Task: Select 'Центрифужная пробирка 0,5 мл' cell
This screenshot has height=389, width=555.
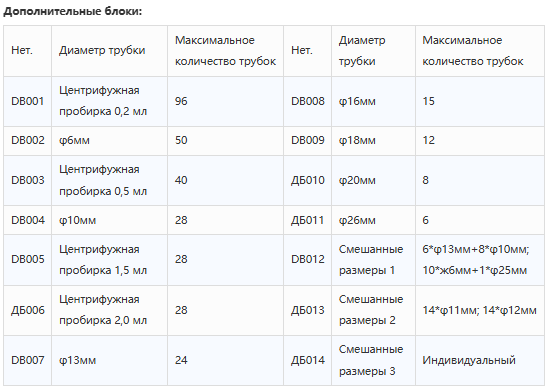Action: coord(109,180)
